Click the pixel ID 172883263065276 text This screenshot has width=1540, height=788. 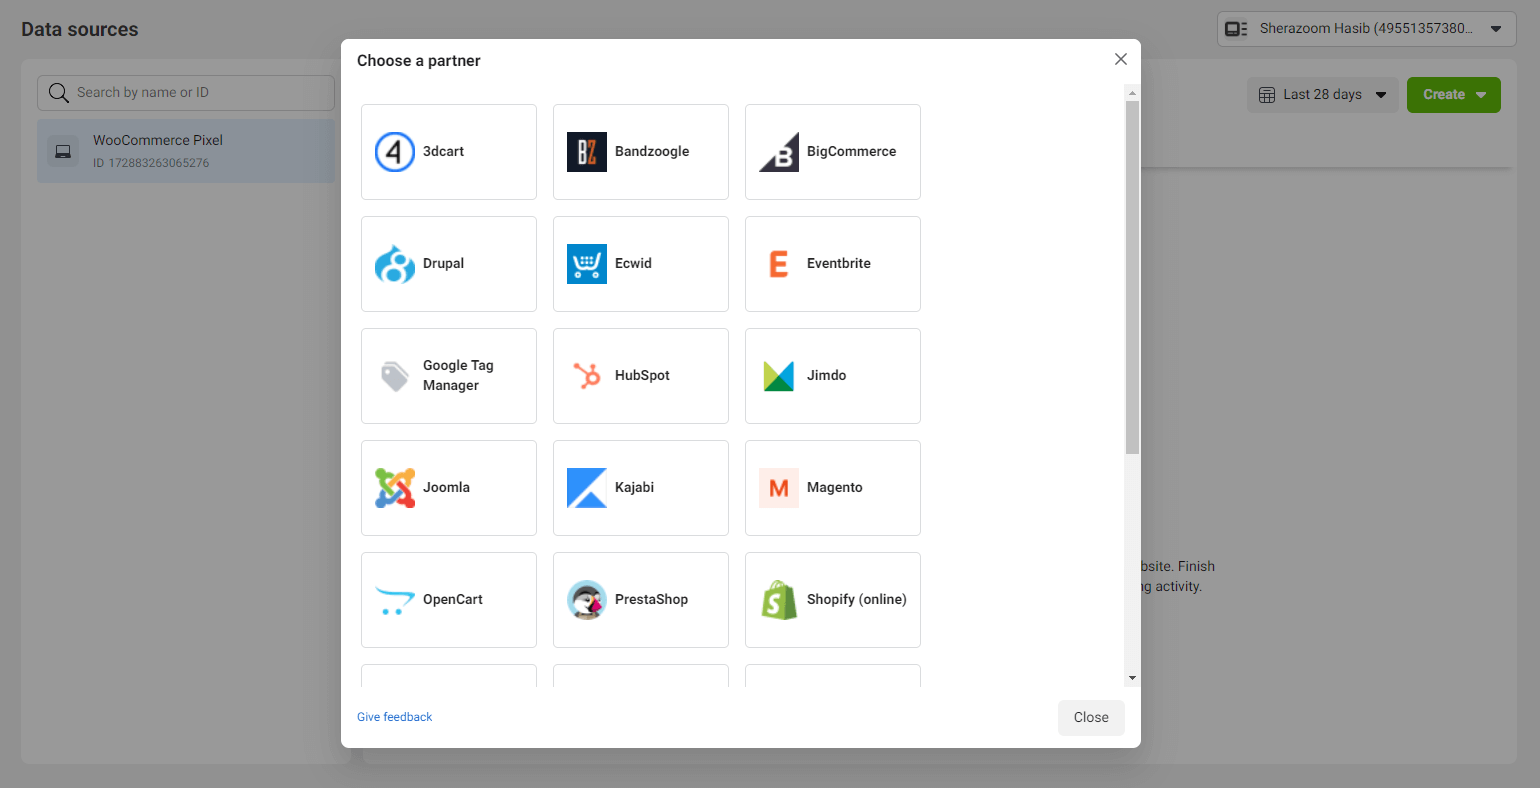click(x=151, y=163)
